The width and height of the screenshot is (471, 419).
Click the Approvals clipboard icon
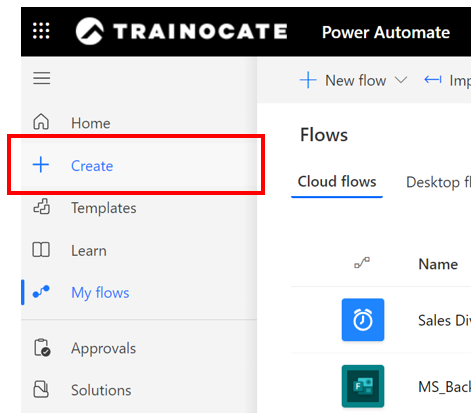point(42,348)
